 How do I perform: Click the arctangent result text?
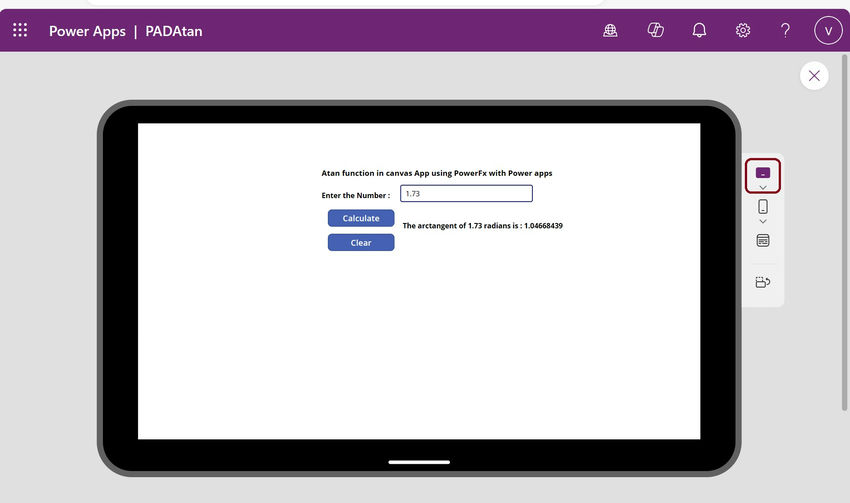pyautogui.click(x=482, y=225)
